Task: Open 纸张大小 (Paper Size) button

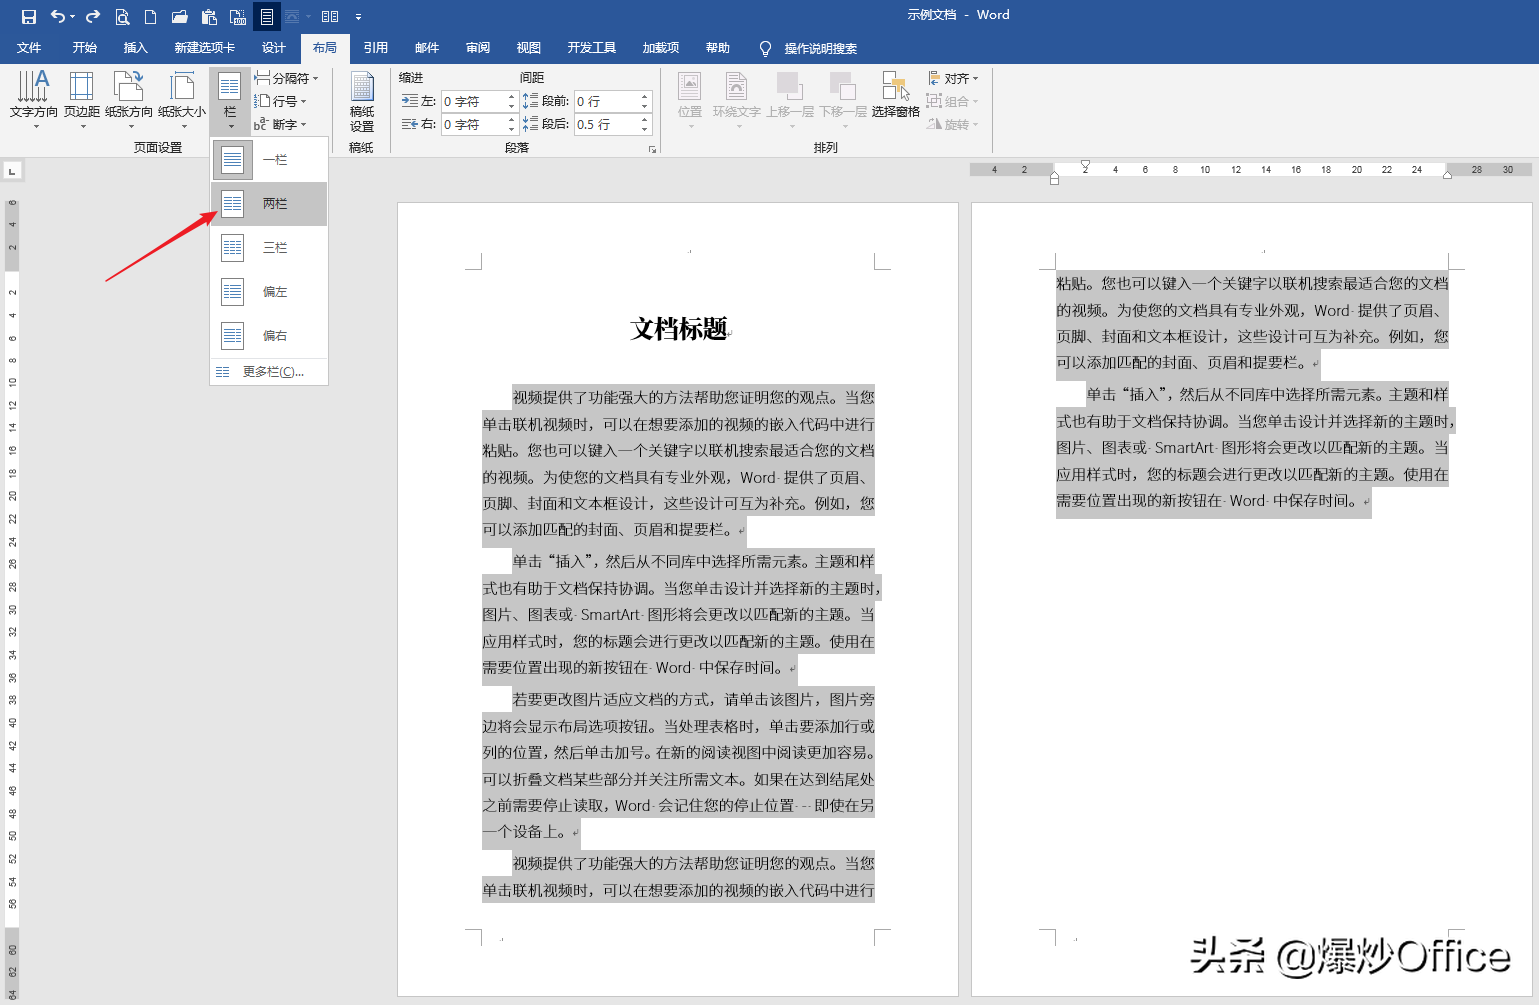Action: pyautogui.click(x=182, y=100)
